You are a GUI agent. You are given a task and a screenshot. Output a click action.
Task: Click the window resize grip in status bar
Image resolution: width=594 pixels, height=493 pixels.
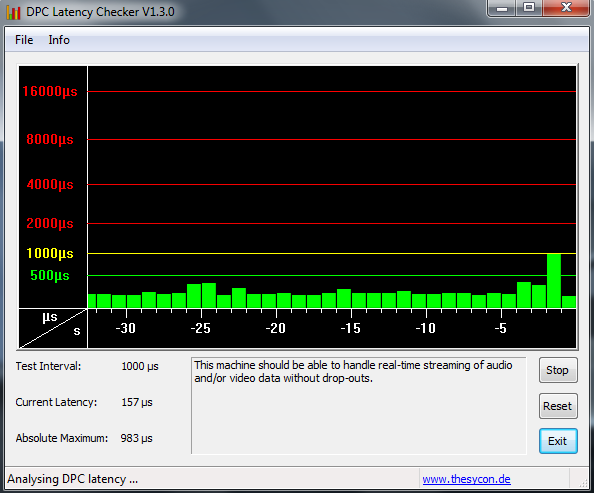coord(583,482)
